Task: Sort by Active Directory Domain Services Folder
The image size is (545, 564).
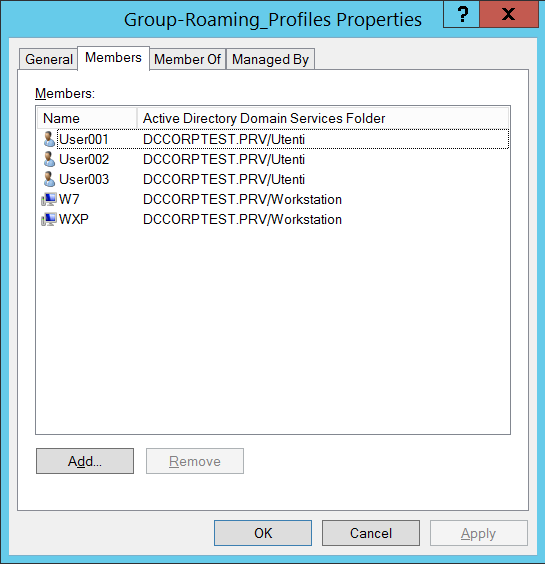Action: pos(323,118)
